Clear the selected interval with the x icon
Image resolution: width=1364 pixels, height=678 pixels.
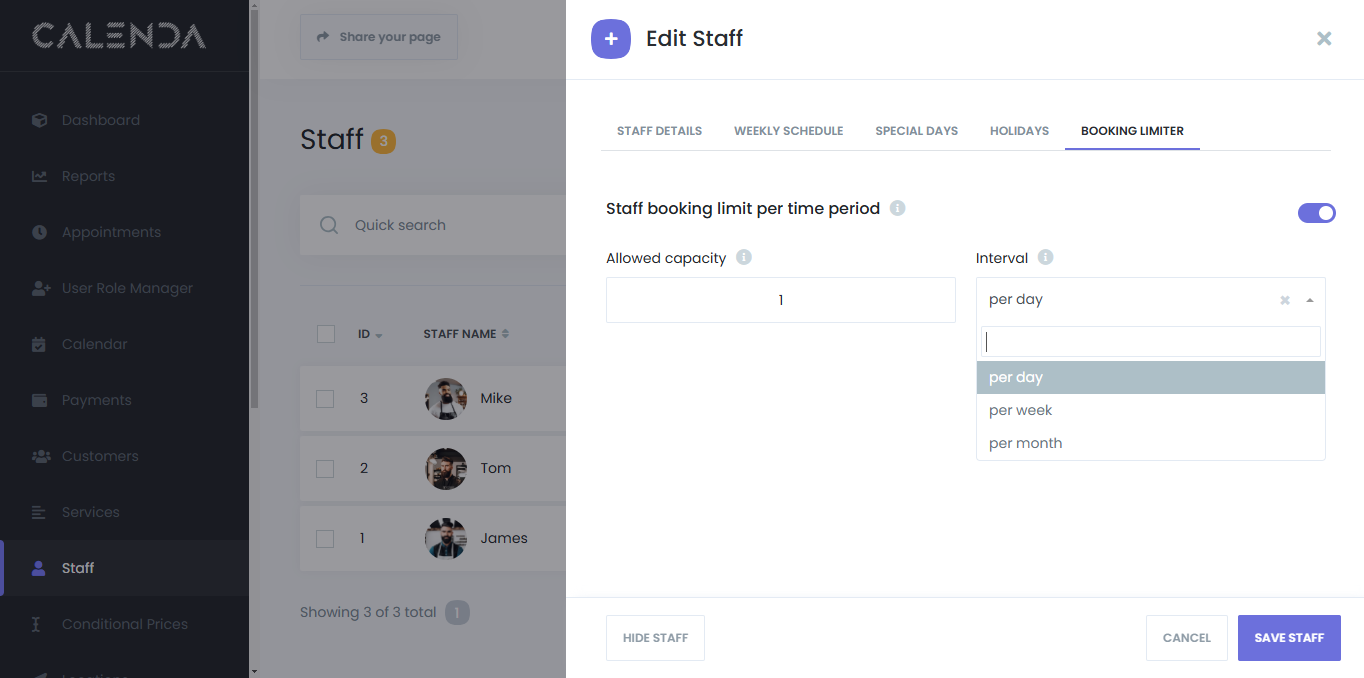[x=1285, y=300]
